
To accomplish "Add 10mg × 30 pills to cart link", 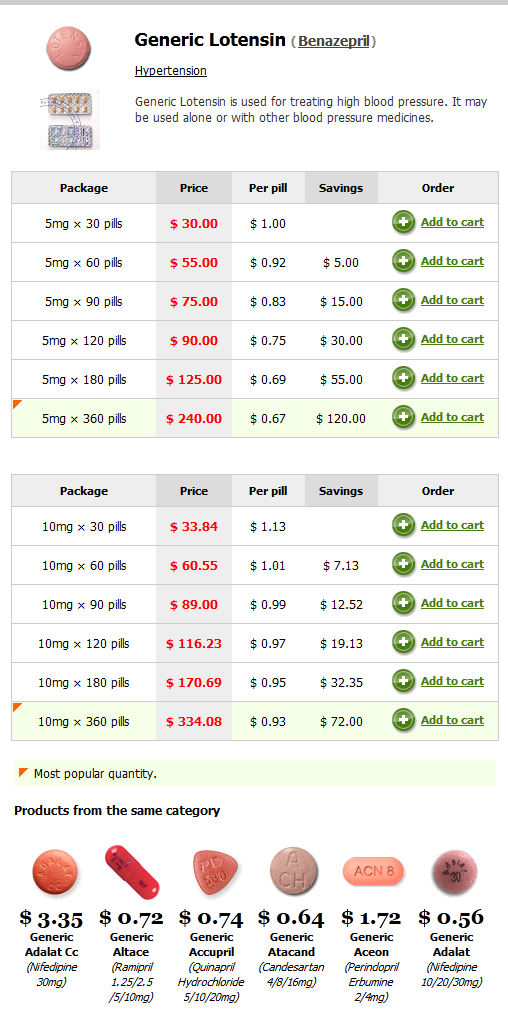I will coord(452,525).
